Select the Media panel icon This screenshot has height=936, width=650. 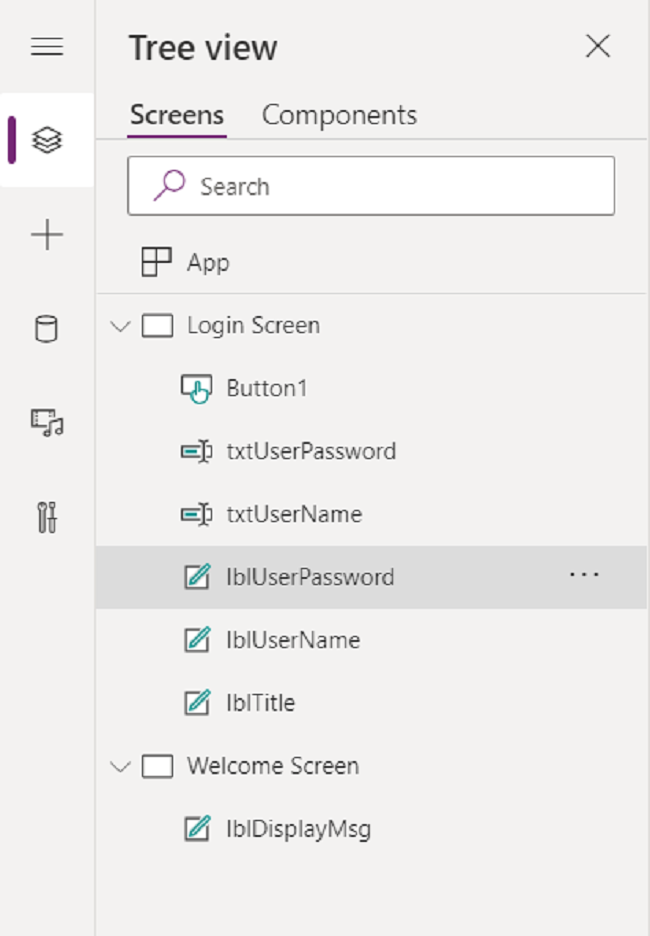tap(47, 423)
